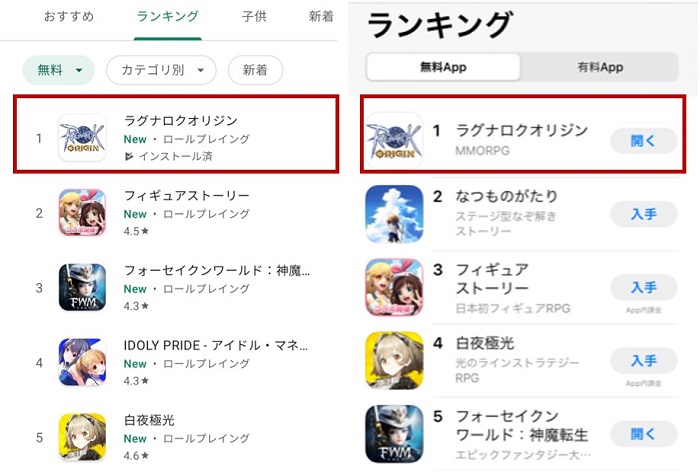The width and height of the screenshot is (700, 472).
Task: Tap the Figure Story app icon ranked 2
Action: [x=83, y=213]
